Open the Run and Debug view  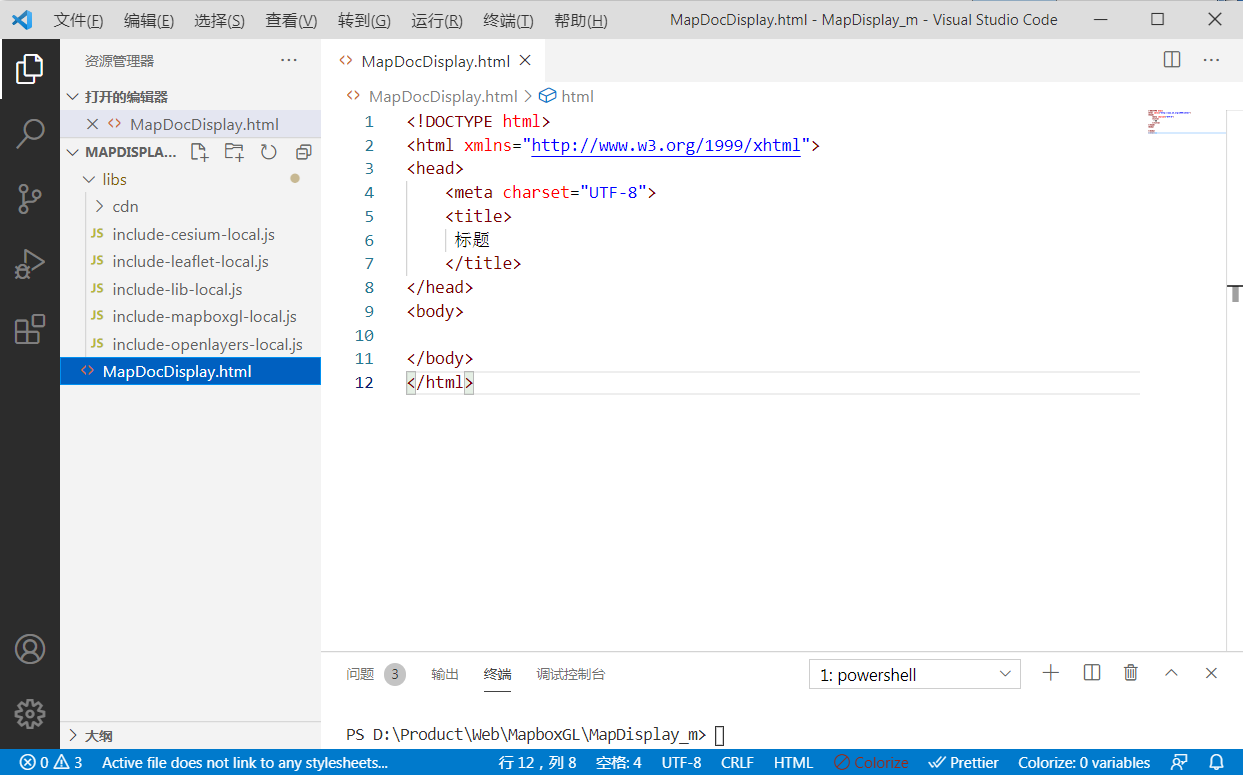(30, 264)
